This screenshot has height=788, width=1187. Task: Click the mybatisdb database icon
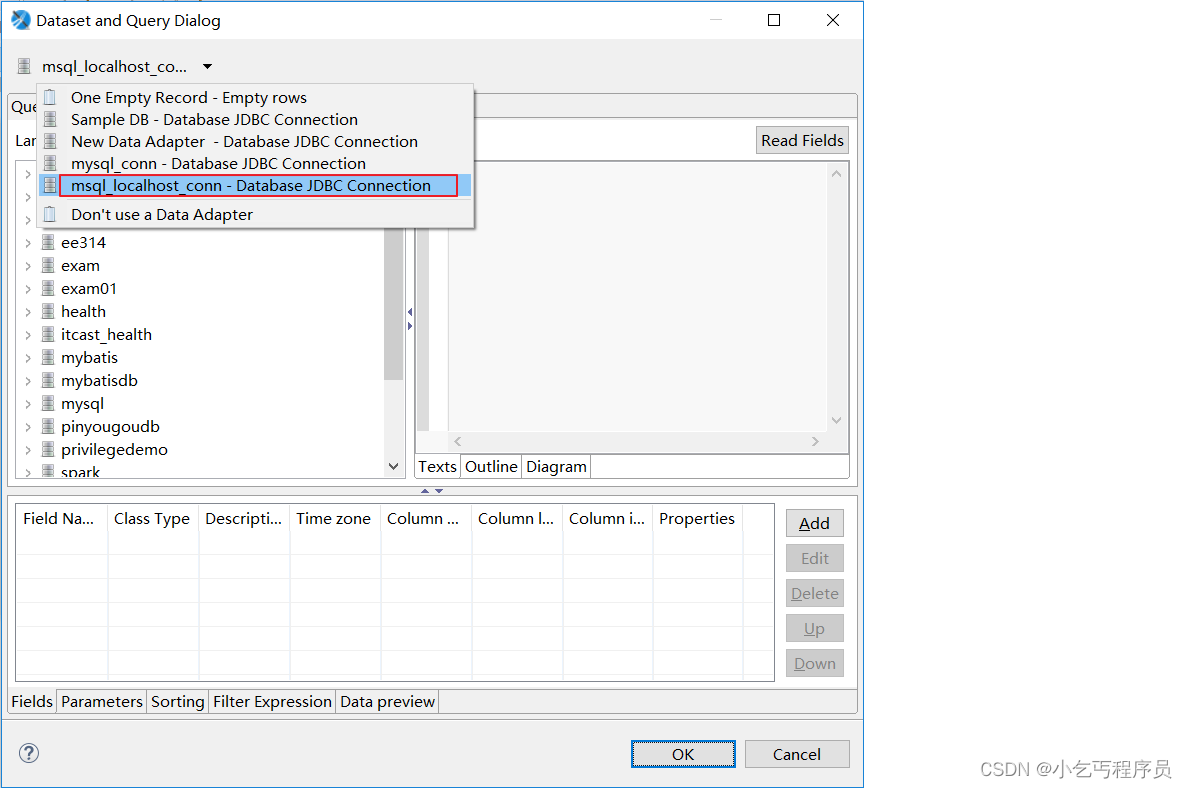point(48,380)
